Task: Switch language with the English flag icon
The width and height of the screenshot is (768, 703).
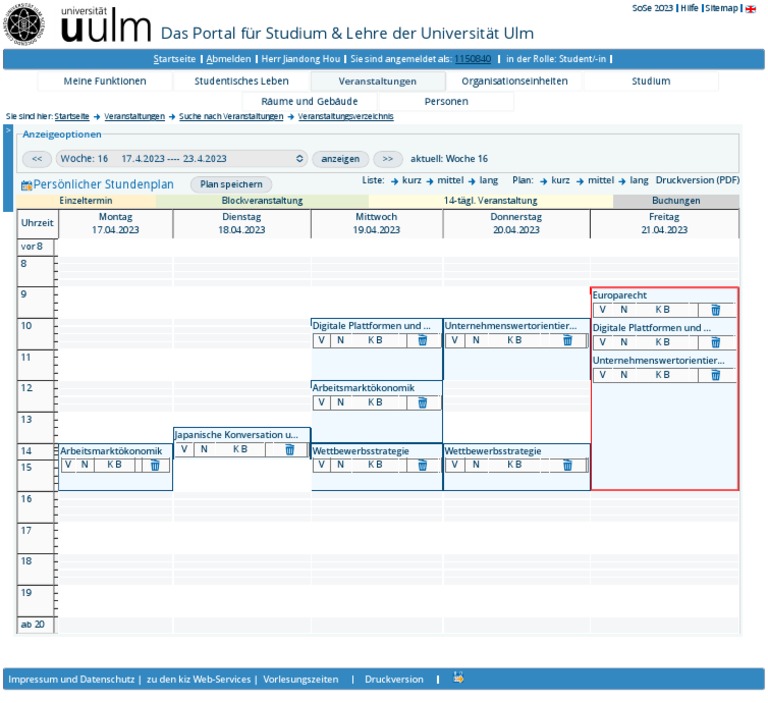Action: (750, 9)
